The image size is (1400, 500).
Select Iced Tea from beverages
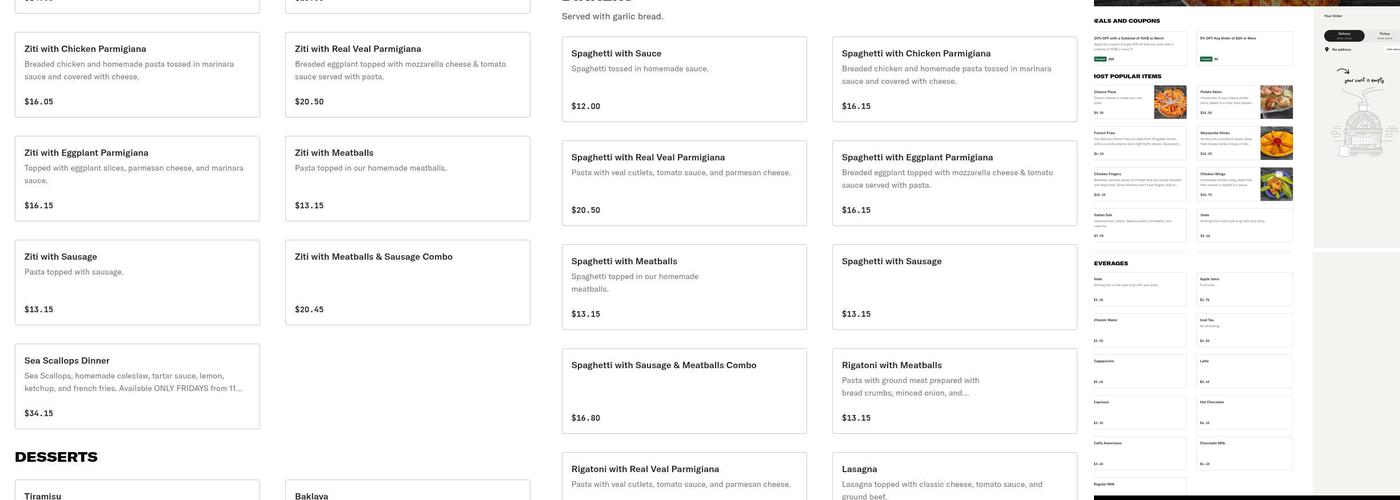coord(1245,330)
